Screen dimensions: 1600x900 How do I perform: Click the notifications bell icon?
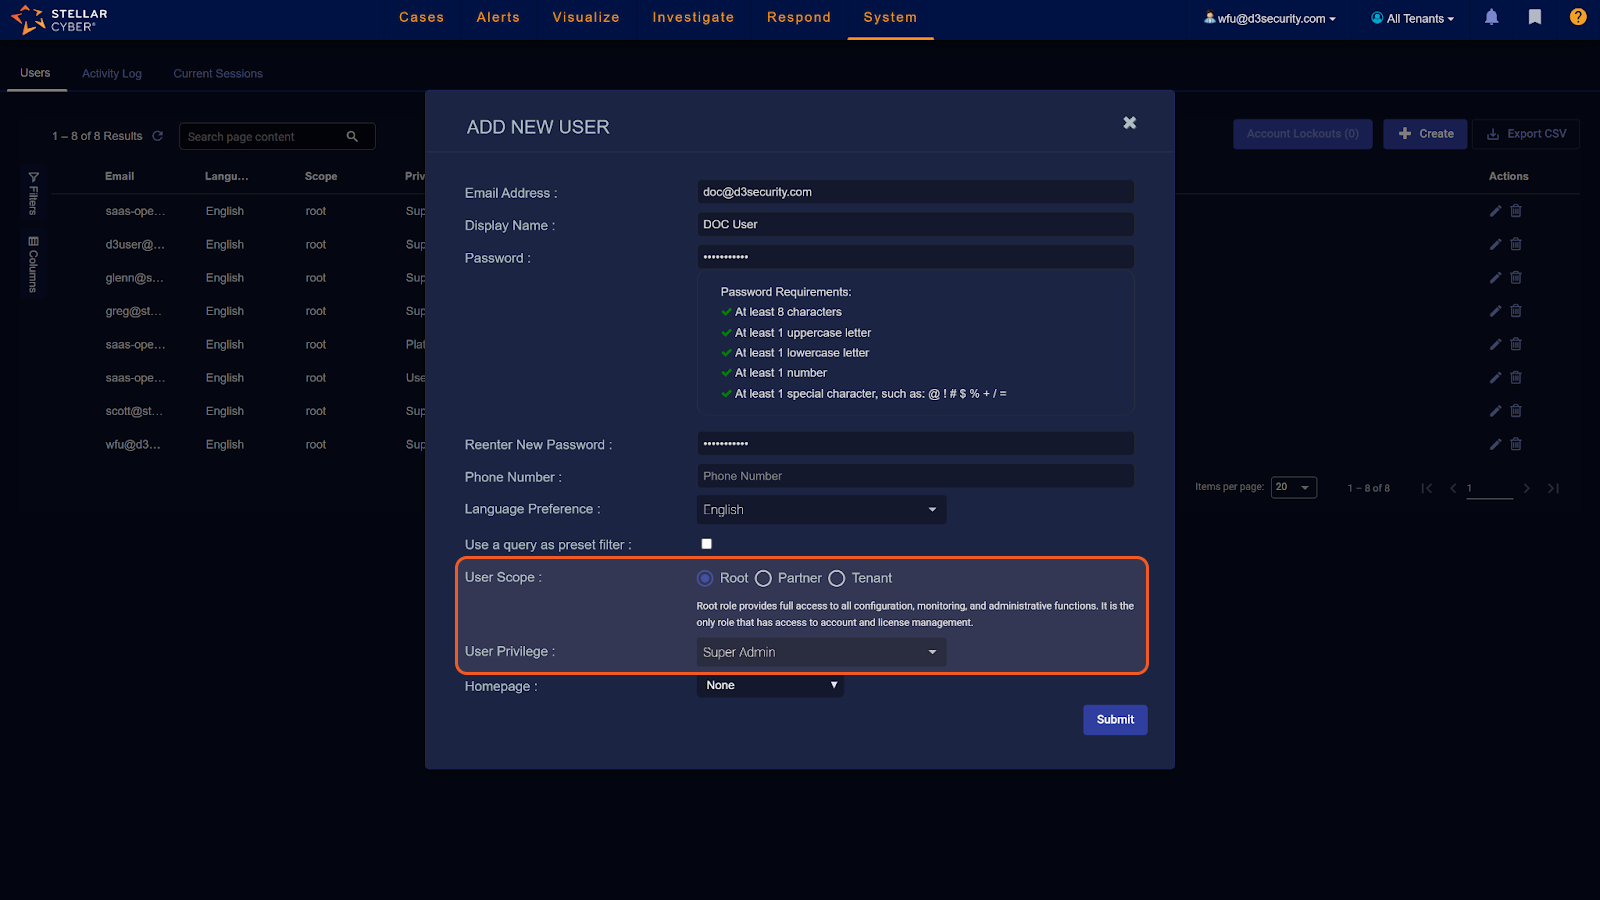(x=1491, y=17)
